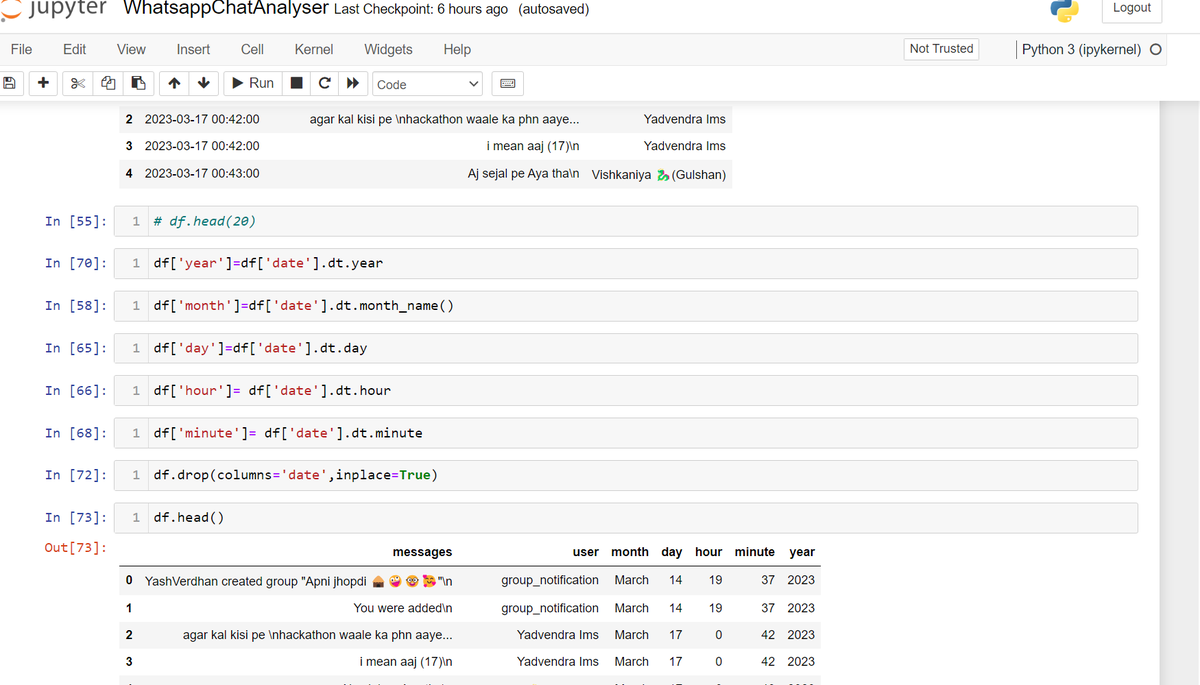Interrupt the kernel with stop icon

click(x=297, y=84)
